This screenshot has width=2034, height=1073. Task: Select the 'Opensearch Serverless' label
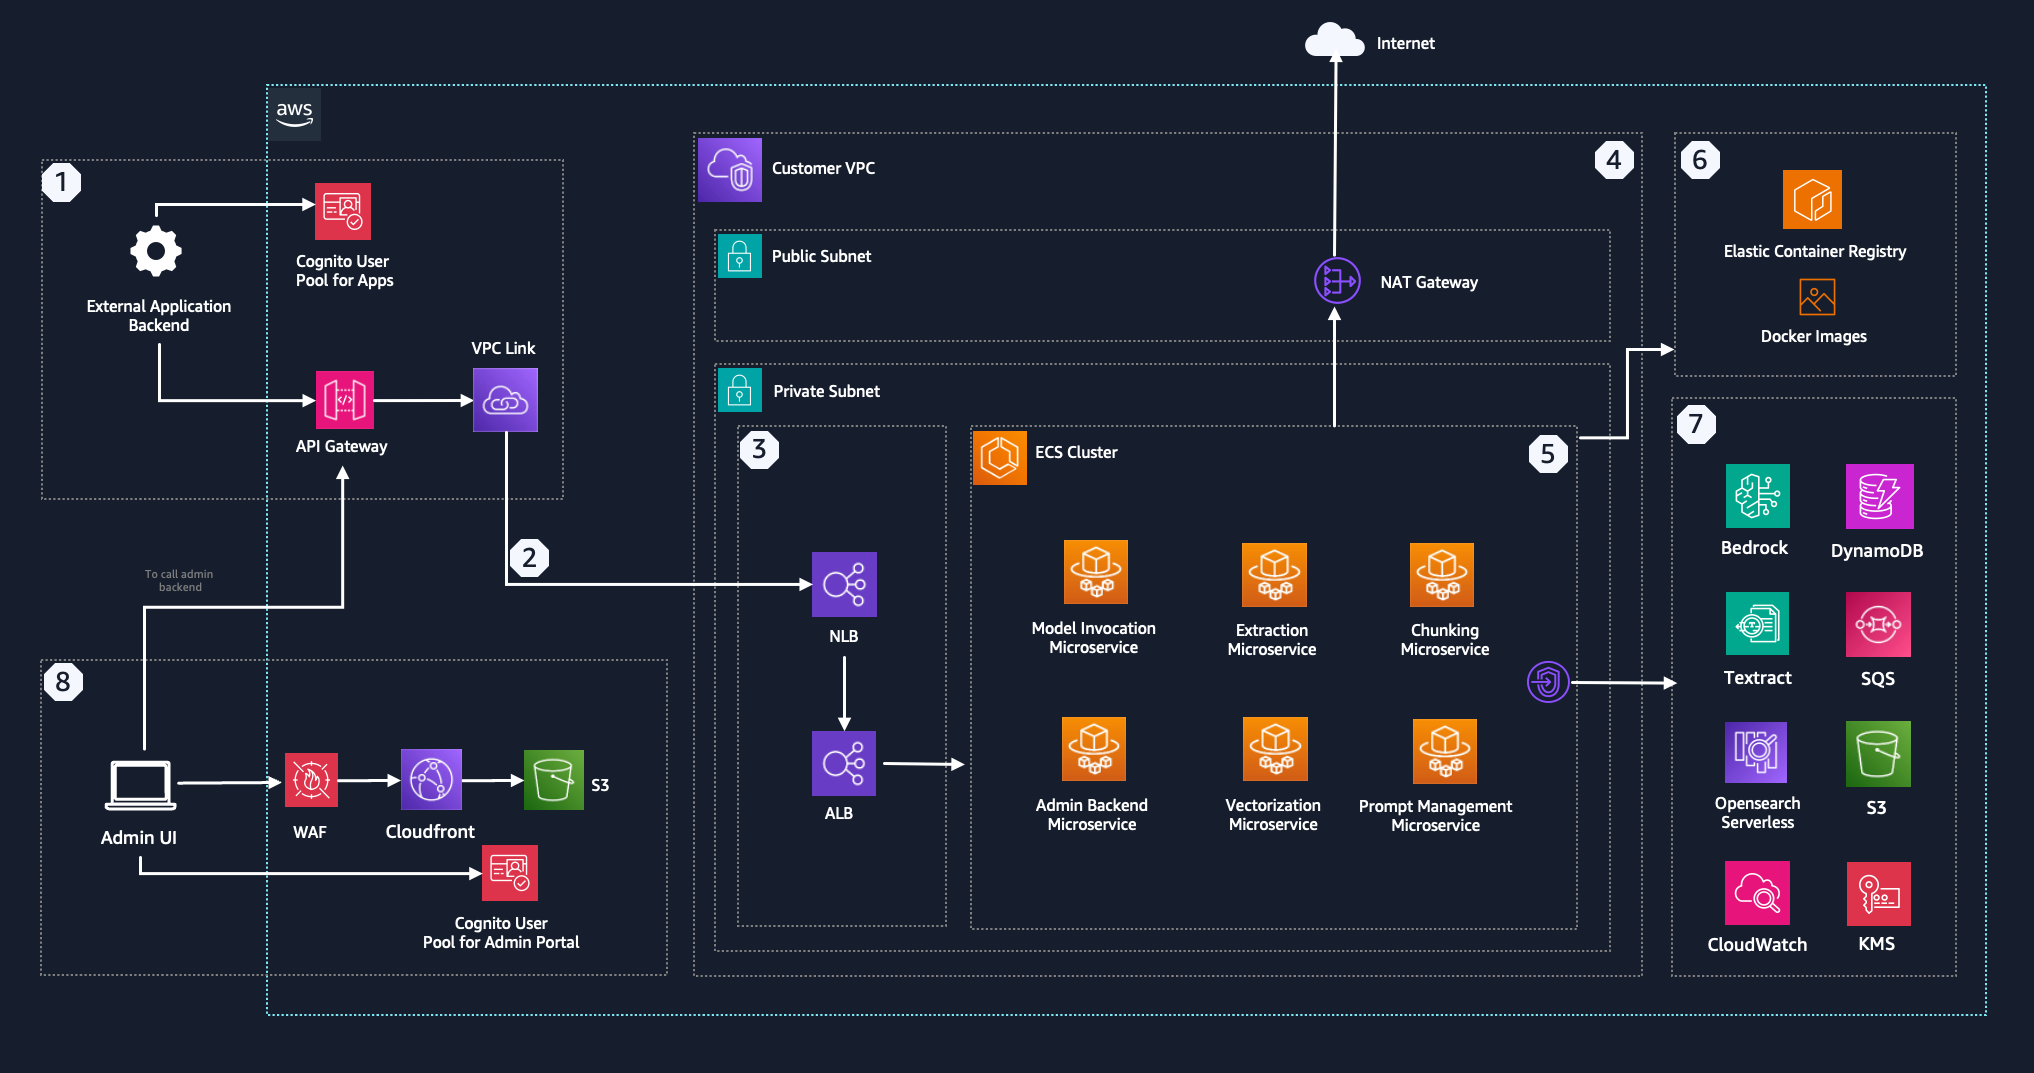(1757, 812)
